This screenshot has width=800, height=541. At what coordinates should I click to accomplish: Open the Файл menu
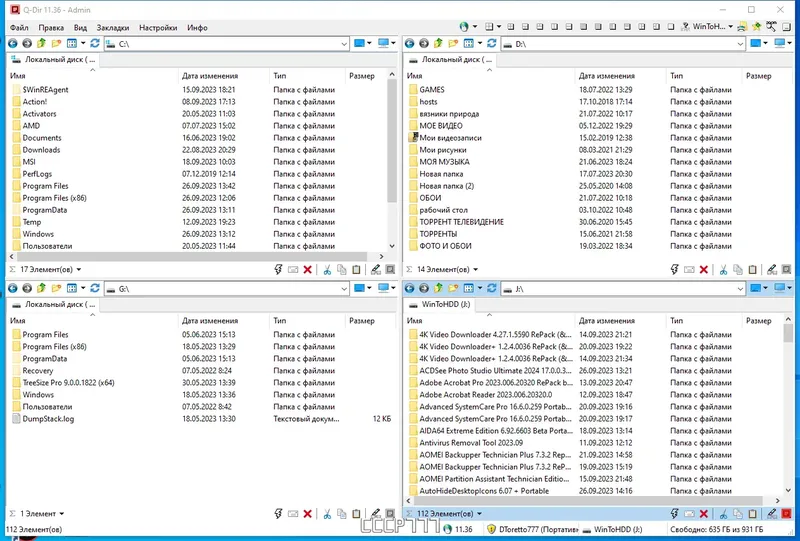click(19, 28)
